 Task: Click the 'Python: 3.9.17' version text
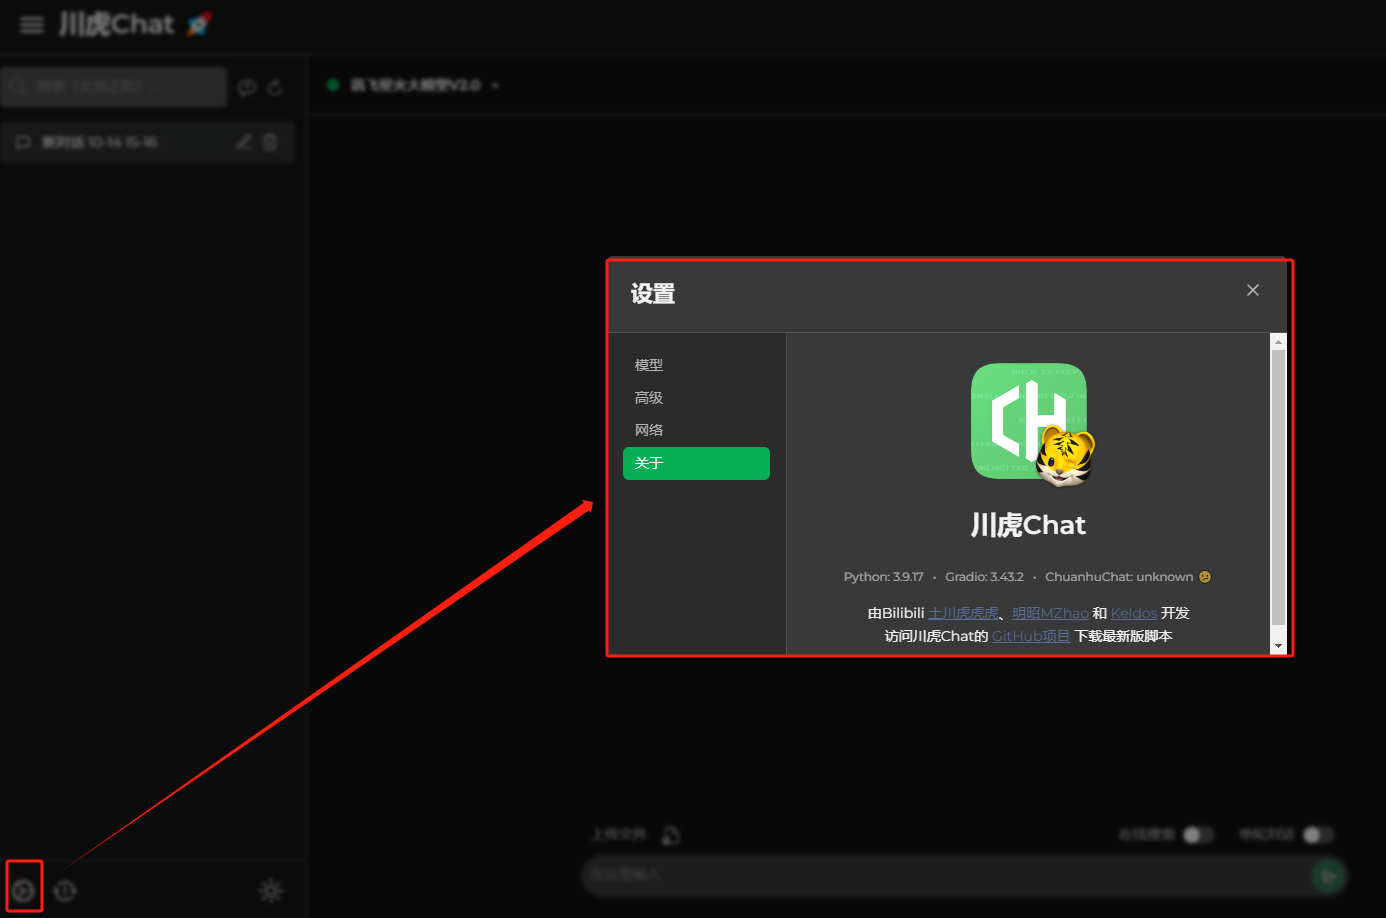pos(883,577)
